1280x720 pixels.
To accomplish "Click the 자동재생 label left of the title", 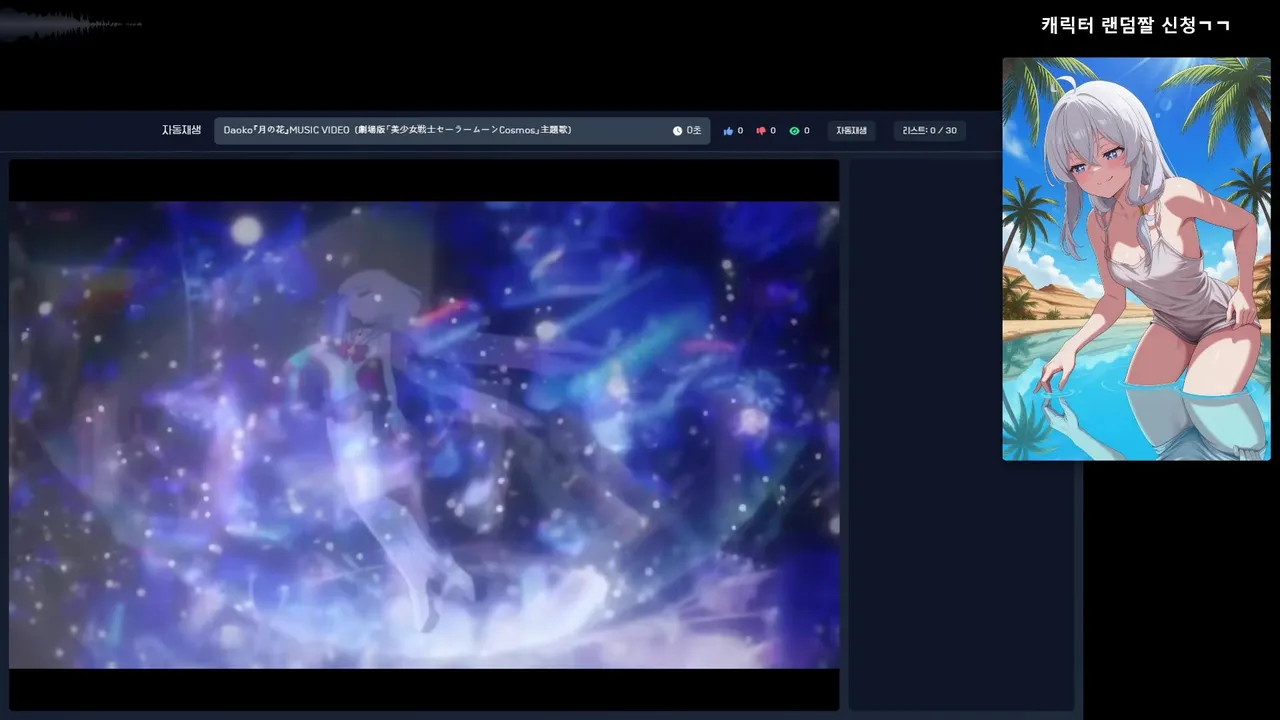I will [x=182, y=130].
